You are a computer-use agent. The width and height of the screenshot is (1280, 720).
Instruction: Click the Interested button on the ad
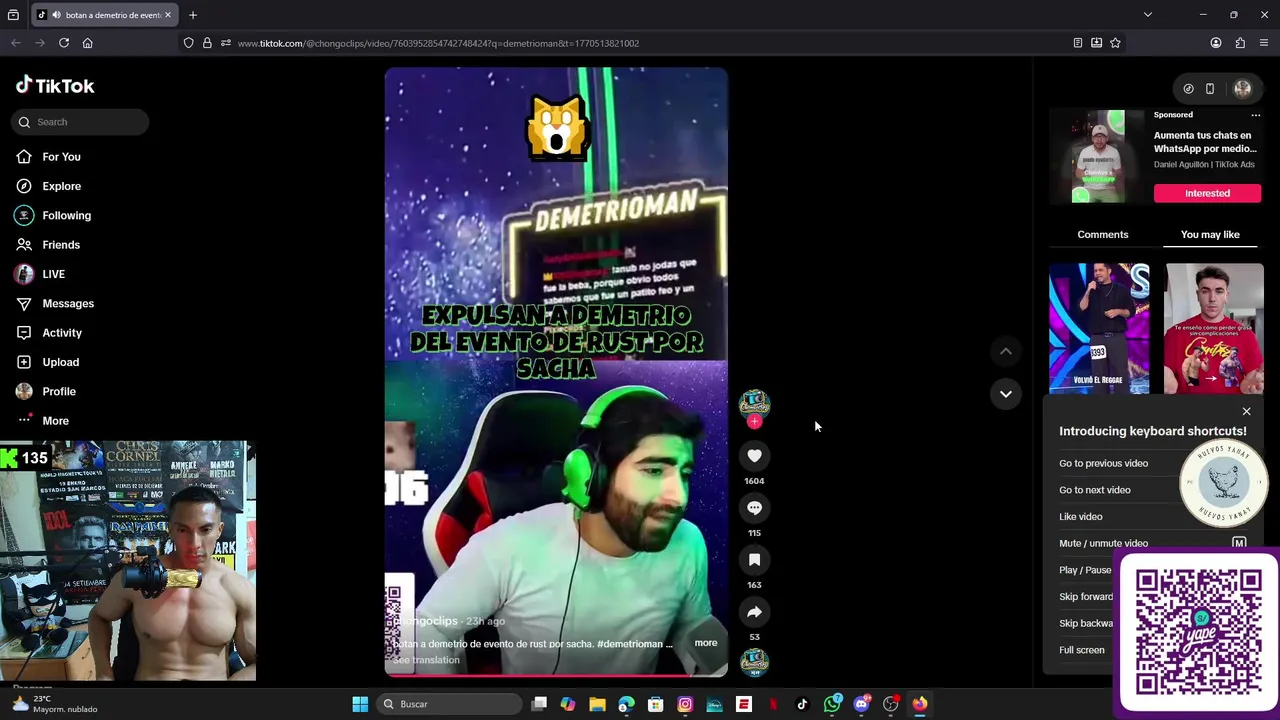(x=1207, y=193)
